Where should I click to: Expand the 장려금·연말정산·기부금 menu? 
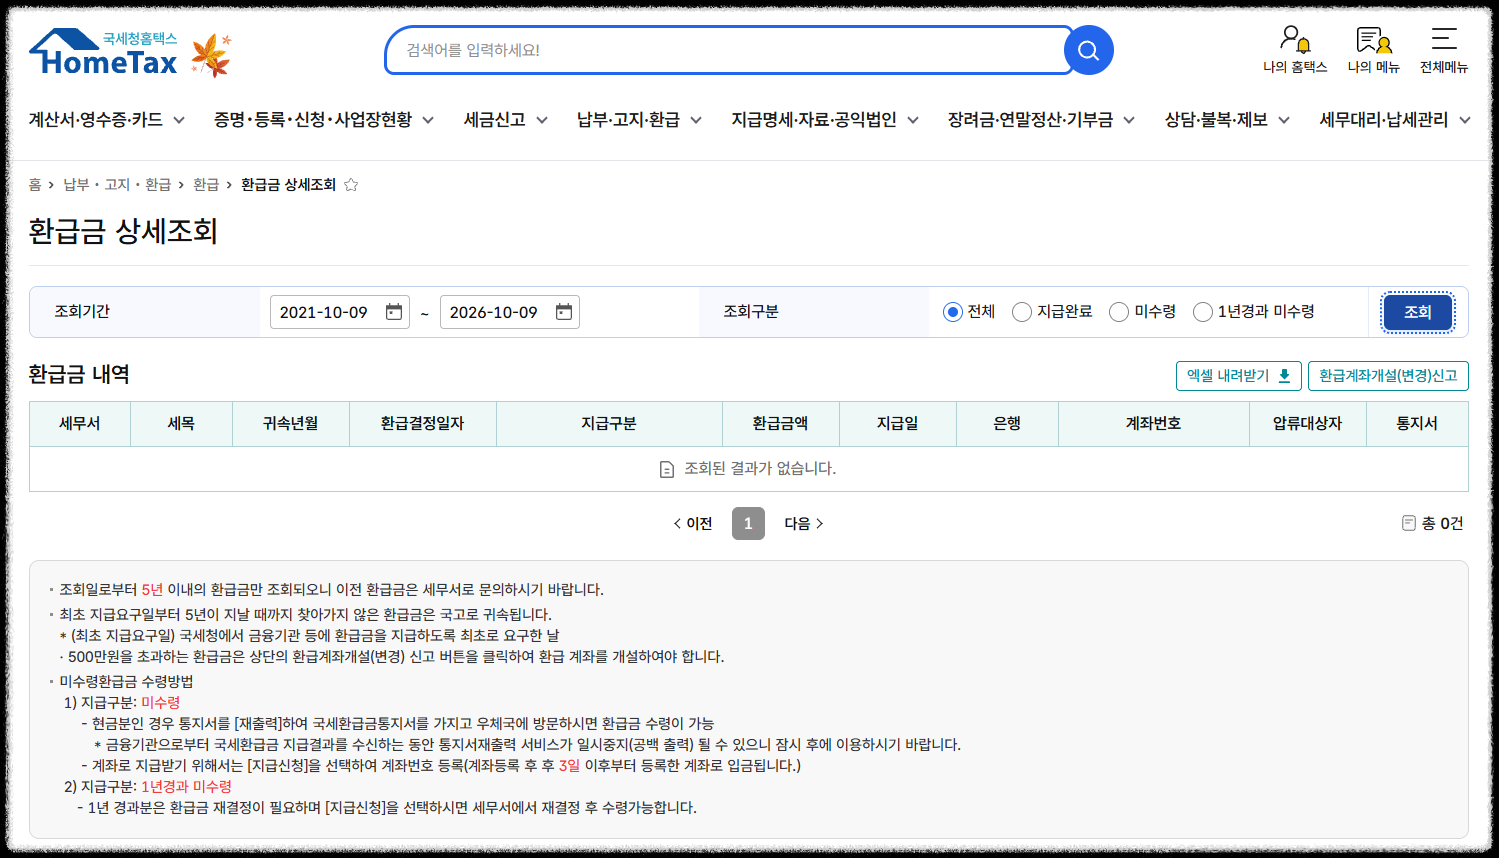(1042, 120)
